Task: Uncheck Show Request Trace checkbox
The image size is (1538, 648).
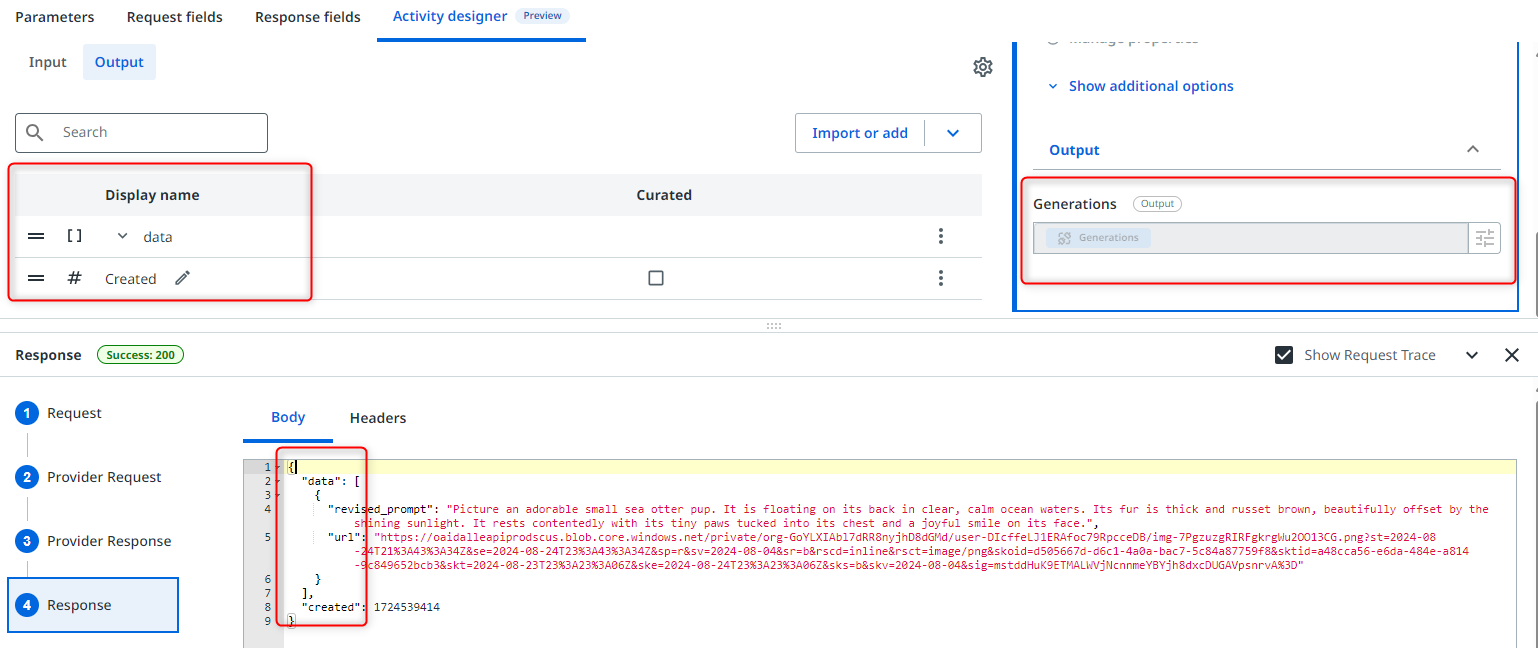Action: point(1284,355)
